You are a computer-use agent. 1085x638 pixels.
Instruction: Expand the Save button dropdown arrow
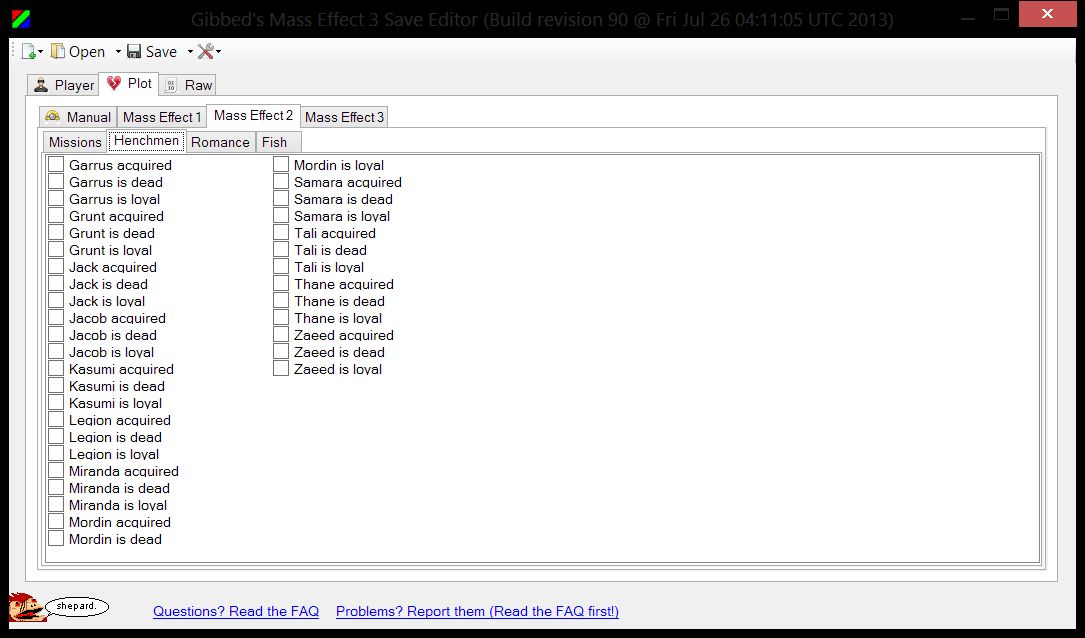(x=190, y=52)
